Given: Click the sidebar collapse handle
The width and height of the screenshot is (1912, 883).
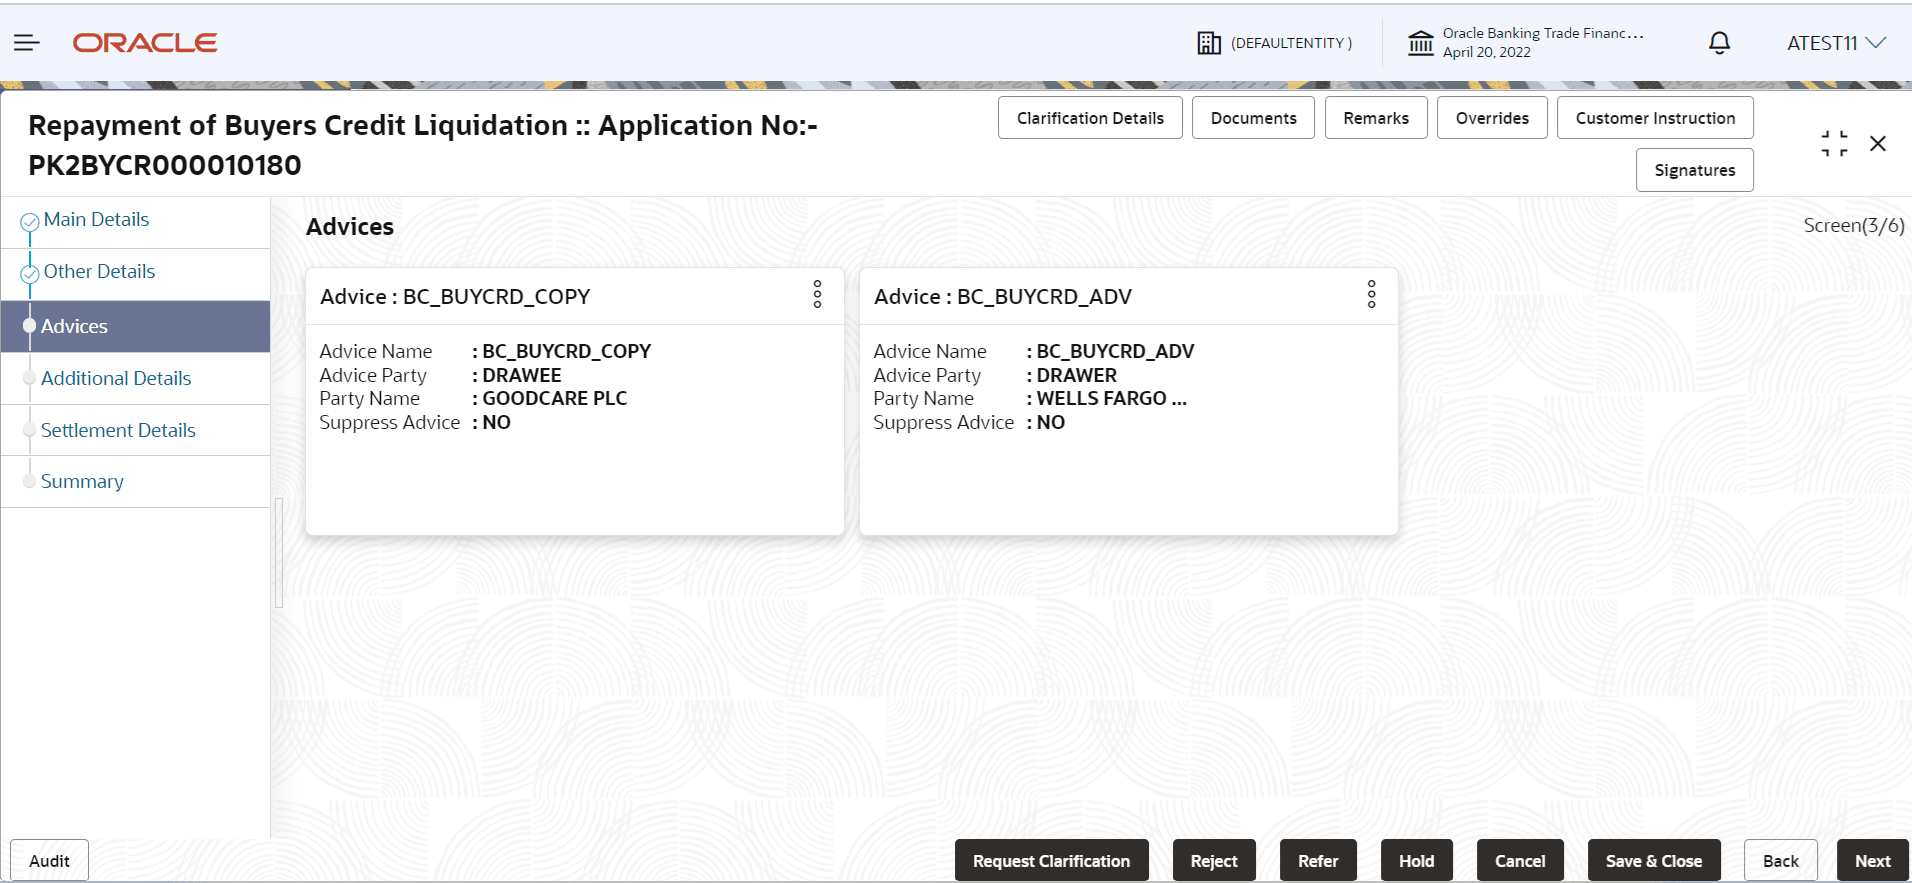Looking at the screenshot, I should point(279,552).
